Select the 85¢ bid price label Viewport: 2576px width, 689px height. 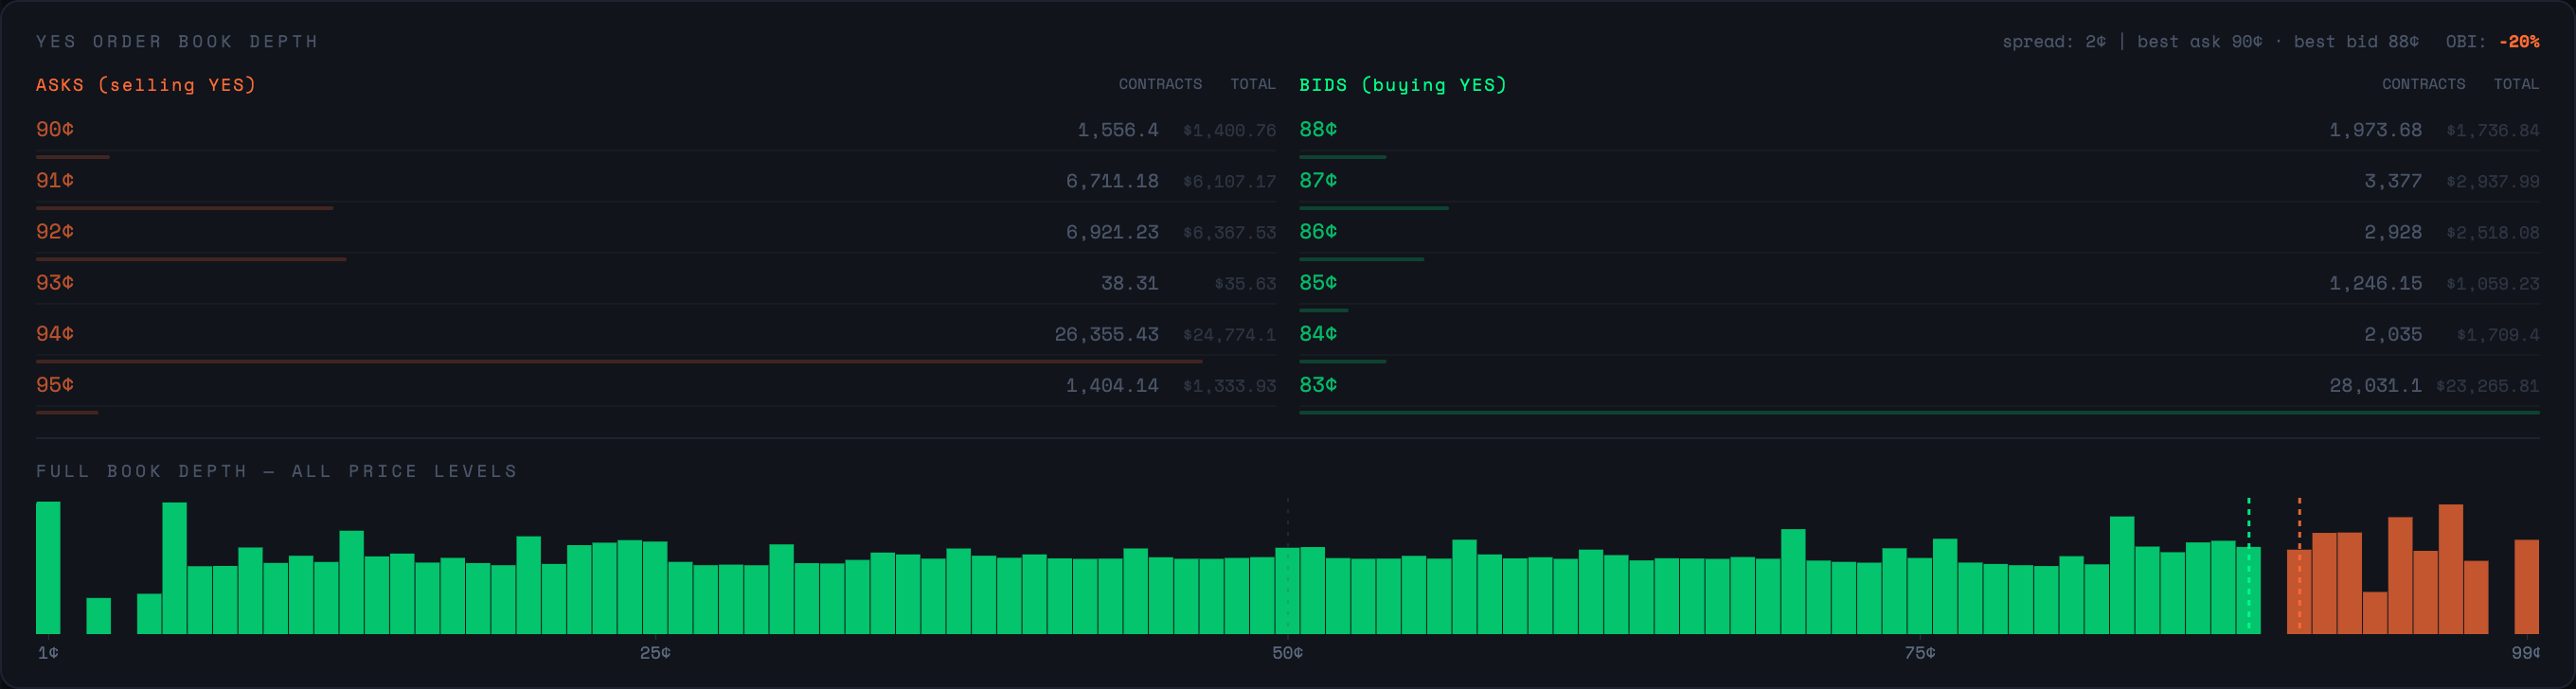[x=1318, y=282]
